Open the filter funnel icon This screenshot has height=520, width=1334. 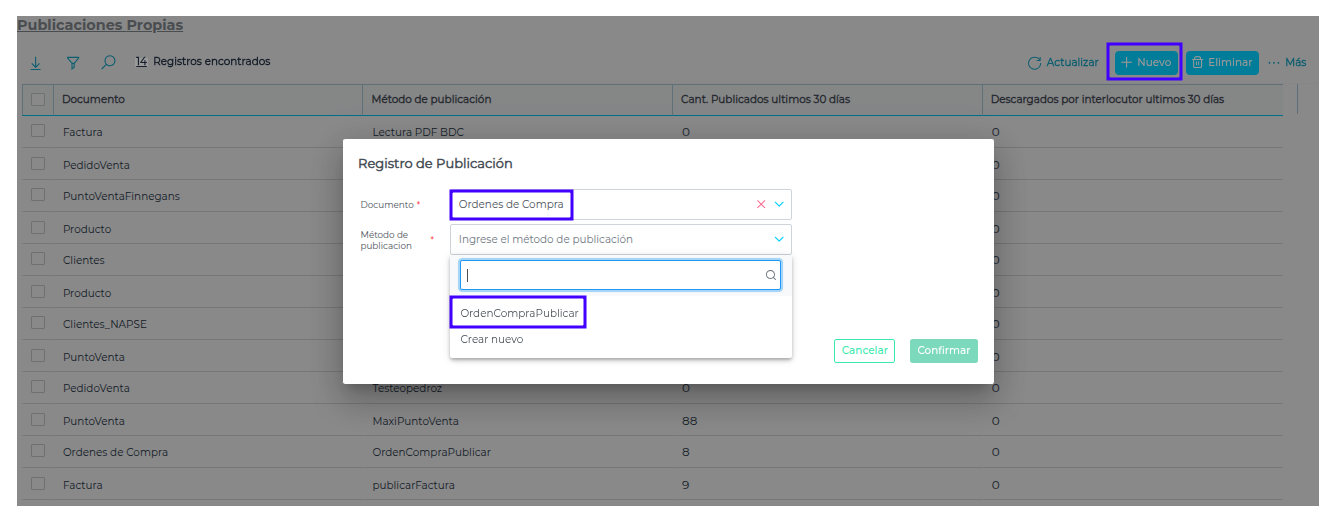(72, 62)
